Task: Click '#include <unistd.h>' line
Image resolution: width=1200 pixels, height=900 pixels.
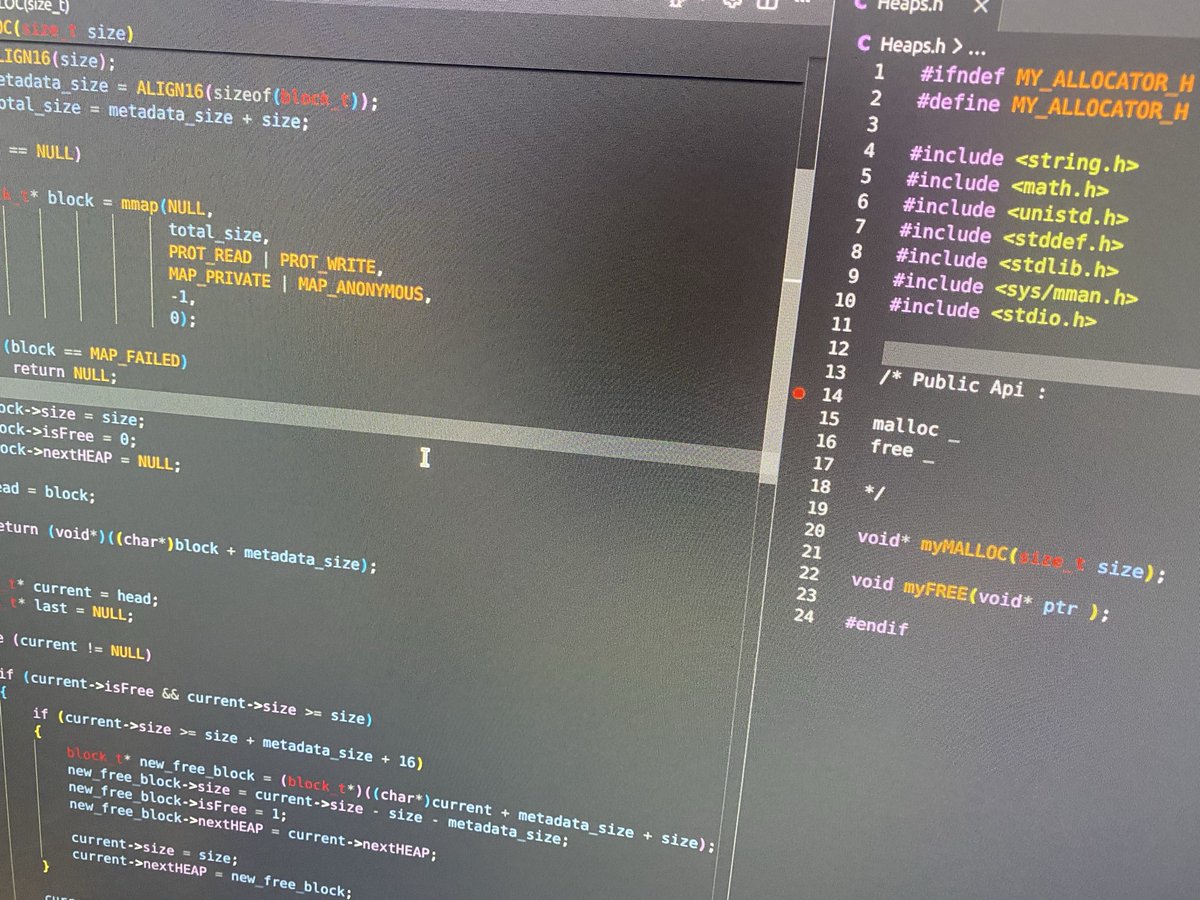Action: click(x=1014, y=212)
